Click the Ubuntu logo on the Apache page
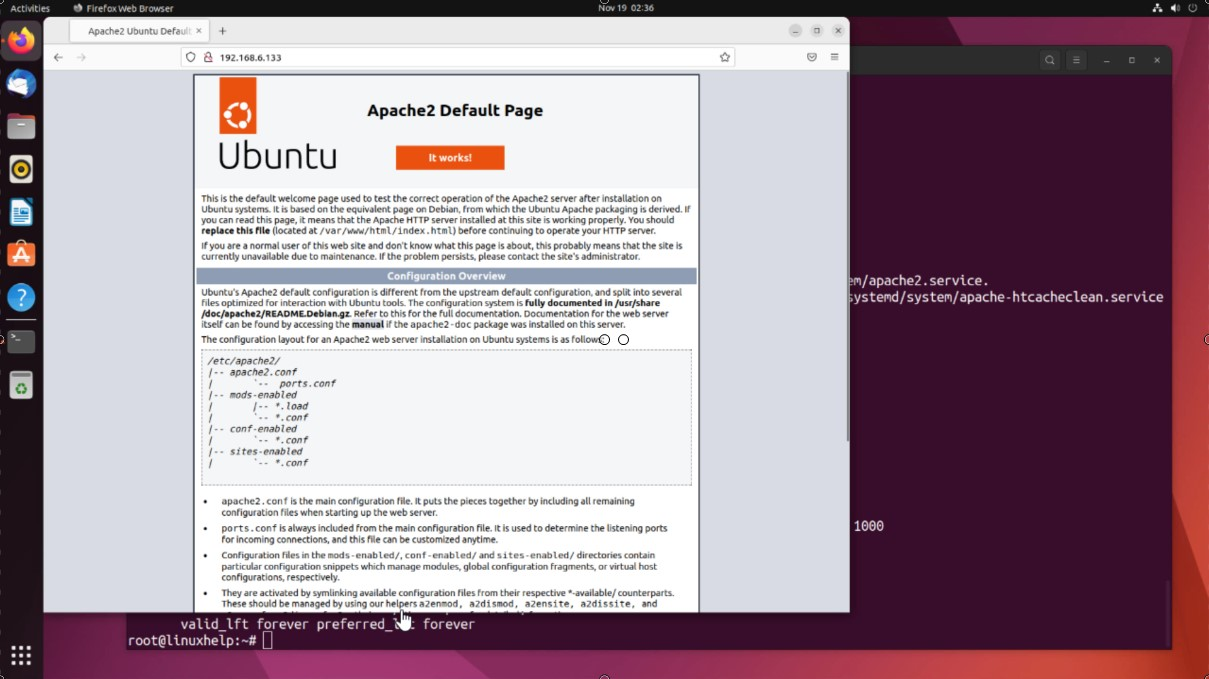Viewport: 1209px width, 679px height. (278, 123)
